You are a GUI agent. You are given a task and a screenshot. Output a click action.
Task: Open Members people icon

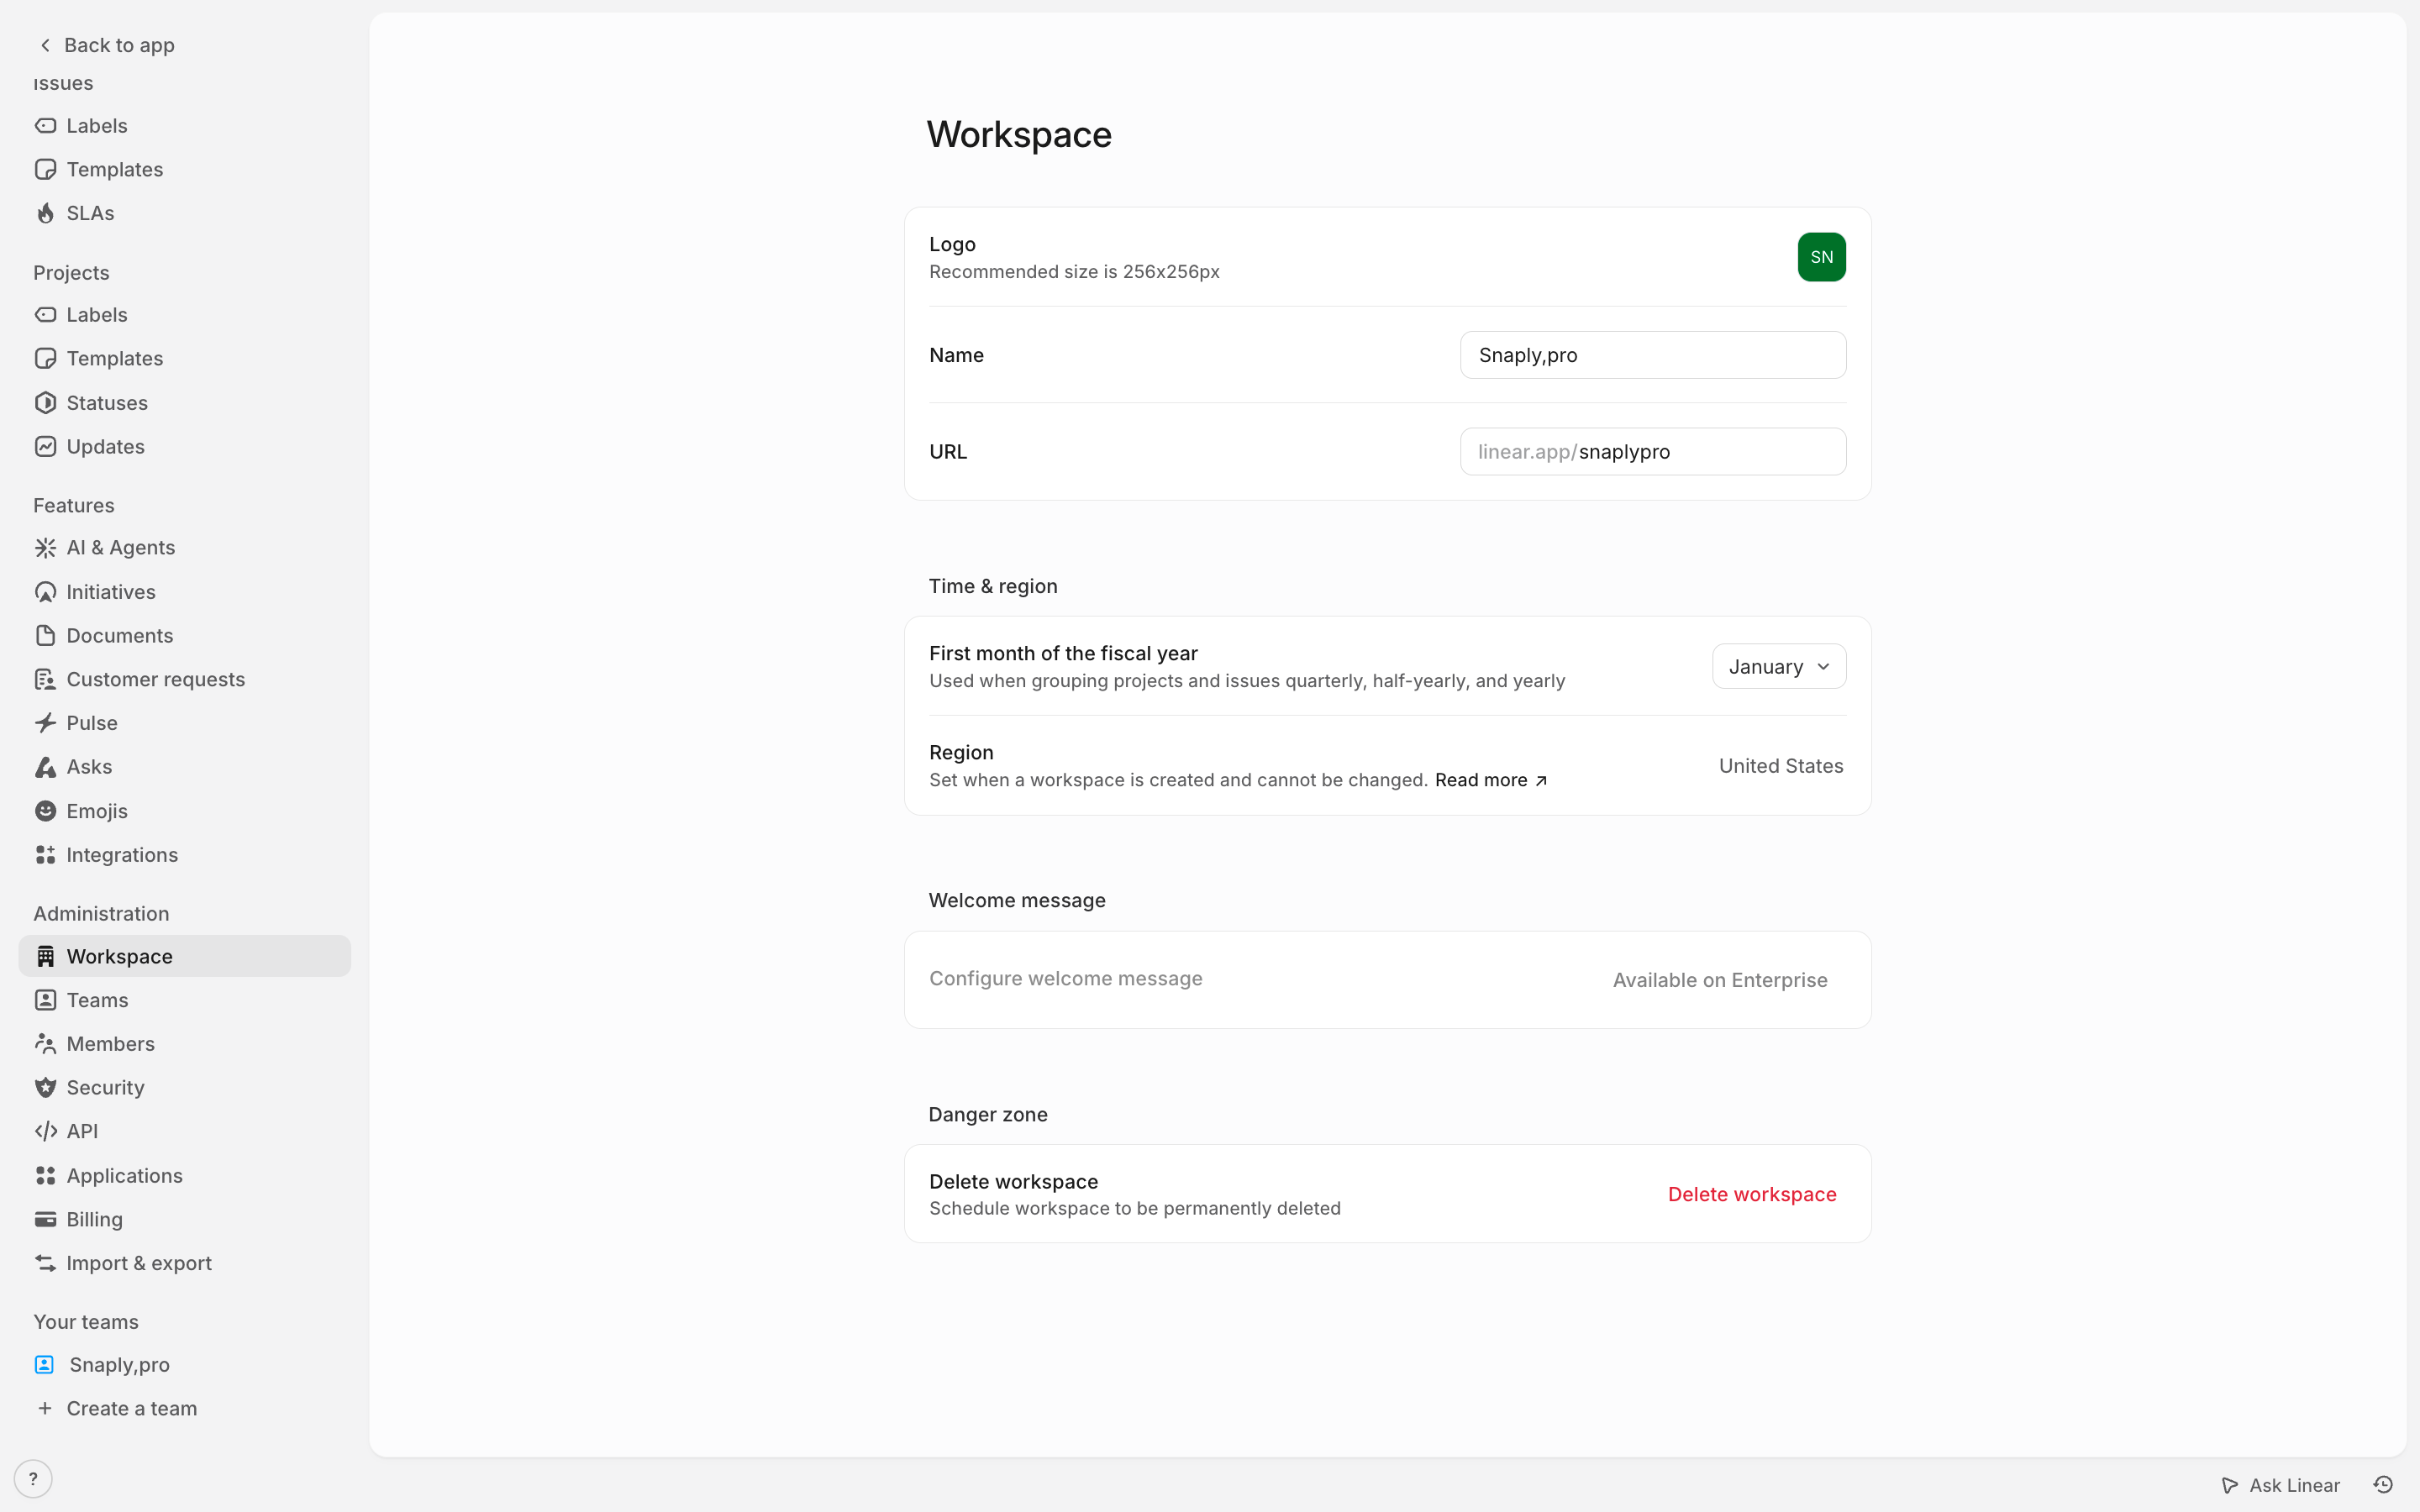pyautogui.click(x=45, y=1044)
